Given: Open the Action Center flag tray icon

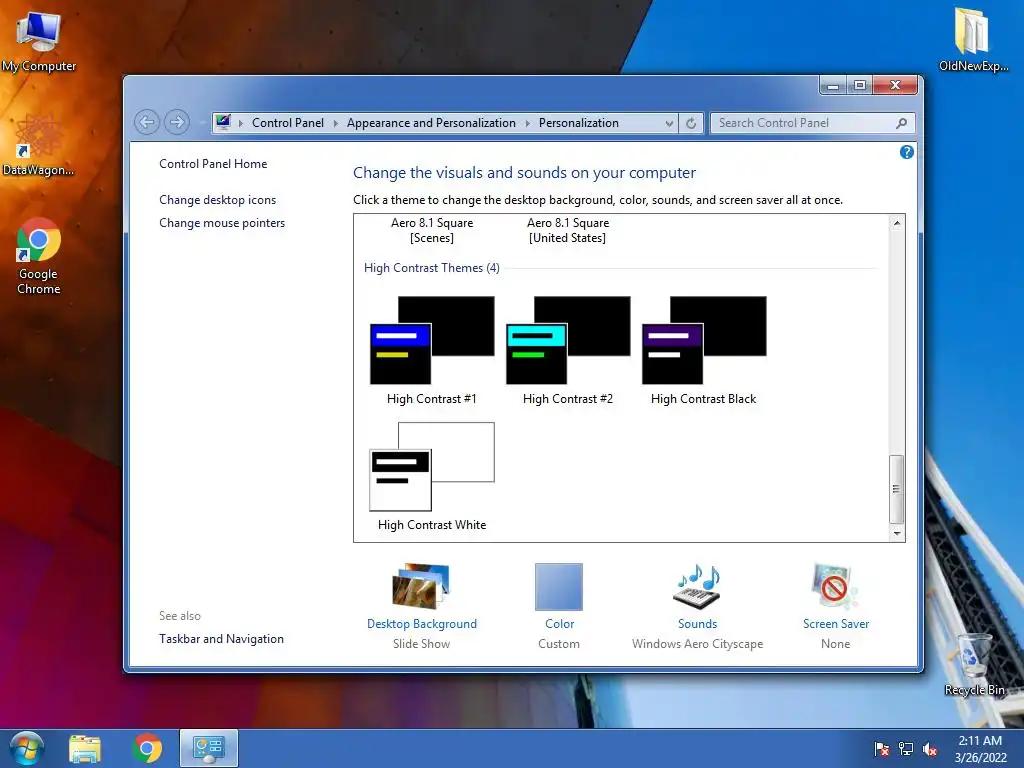Looking at the screenshot, I should tap(882, 749).
